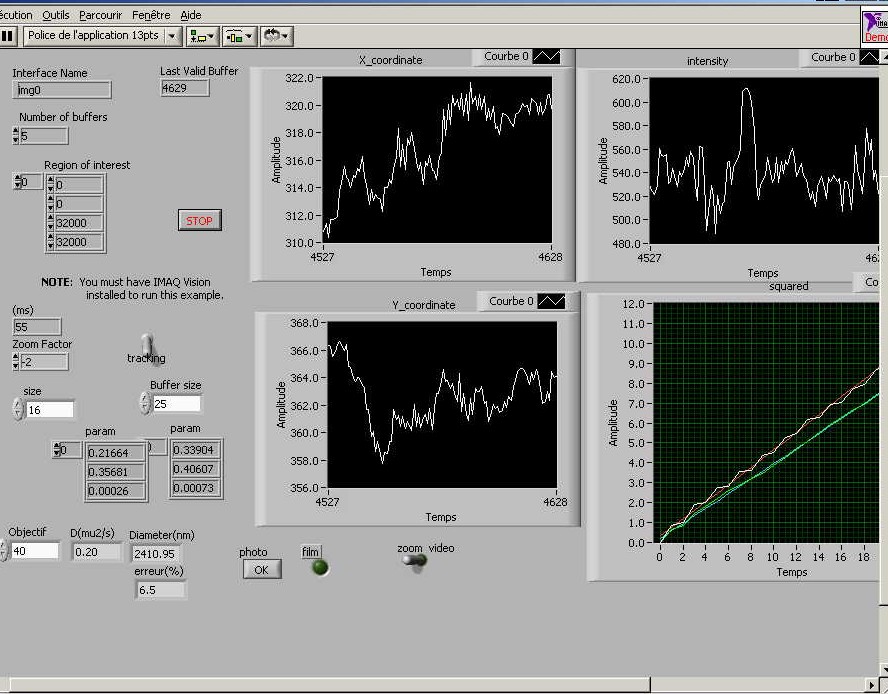Open the Align Objects toolbar menu
This screenshot has width=888, height=694.
[x=202, y=36]
